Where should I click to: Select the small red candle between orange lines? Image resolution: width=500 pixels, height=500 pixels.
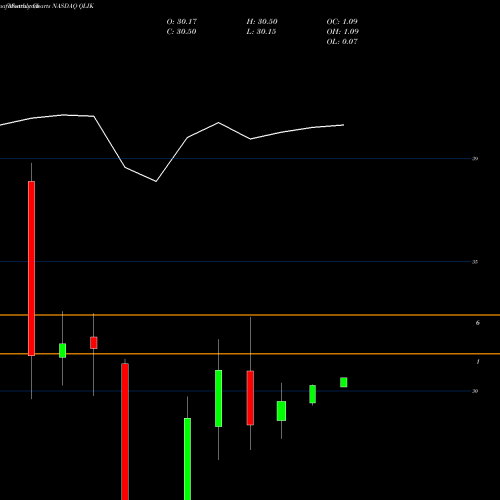94,343
